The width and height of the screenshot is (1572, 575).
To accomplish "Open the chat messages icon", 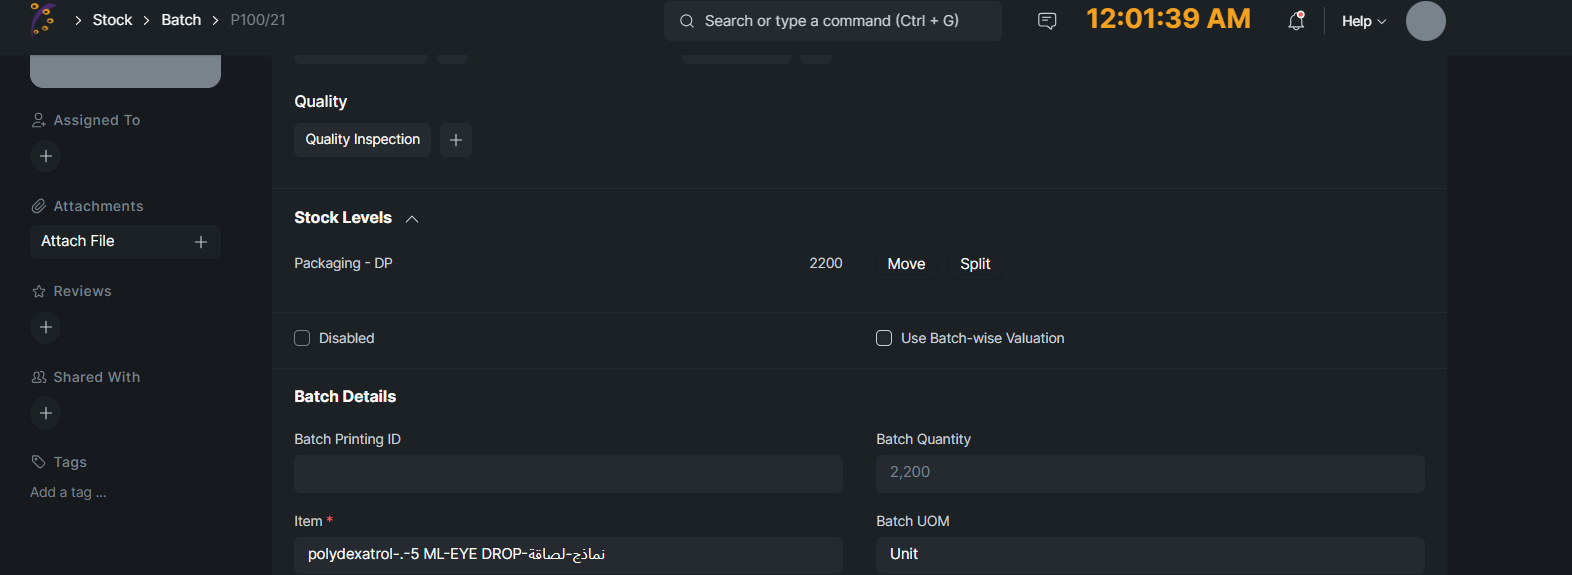I will [x=1047, y=21].
